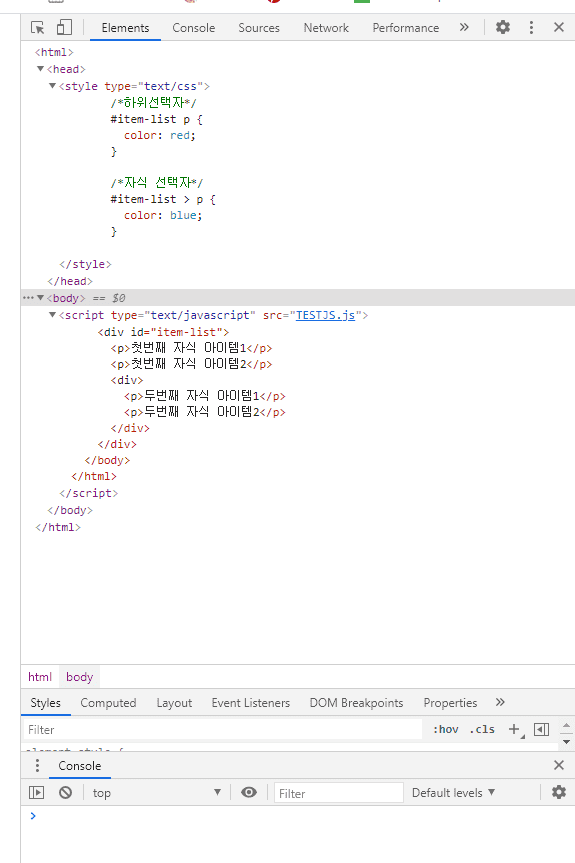
Task: Collapse the head element node
Action: 40,69
